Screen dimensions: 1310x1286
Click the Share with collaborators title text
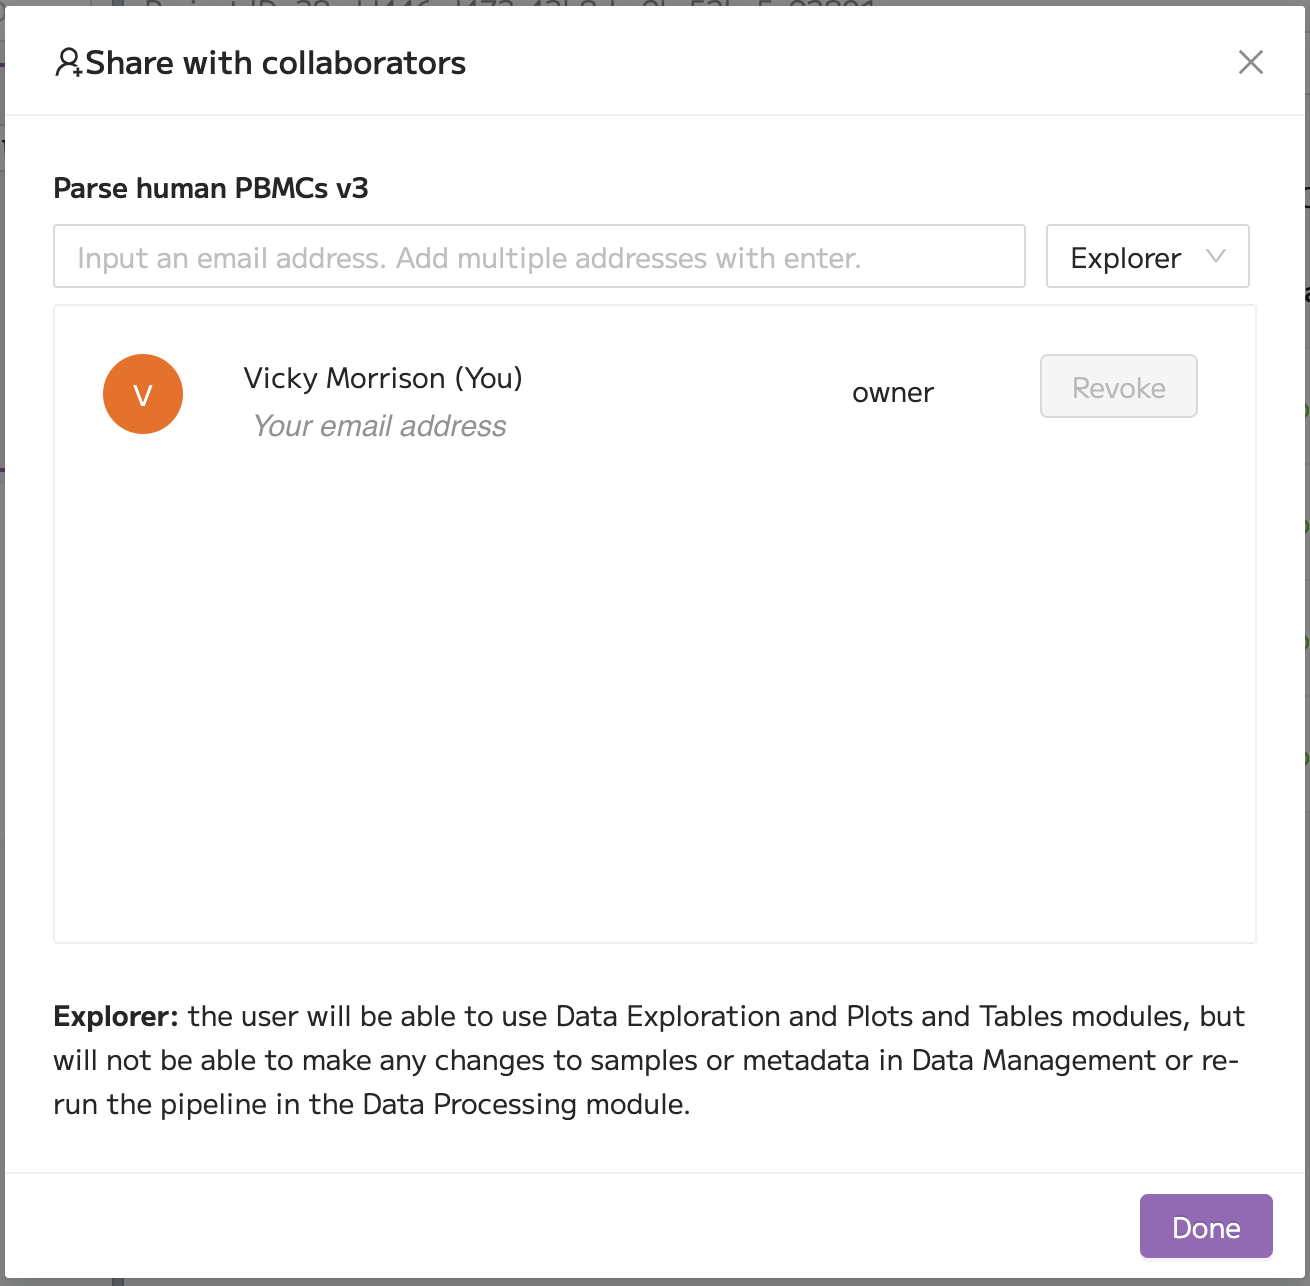click(x=276, y=63)
